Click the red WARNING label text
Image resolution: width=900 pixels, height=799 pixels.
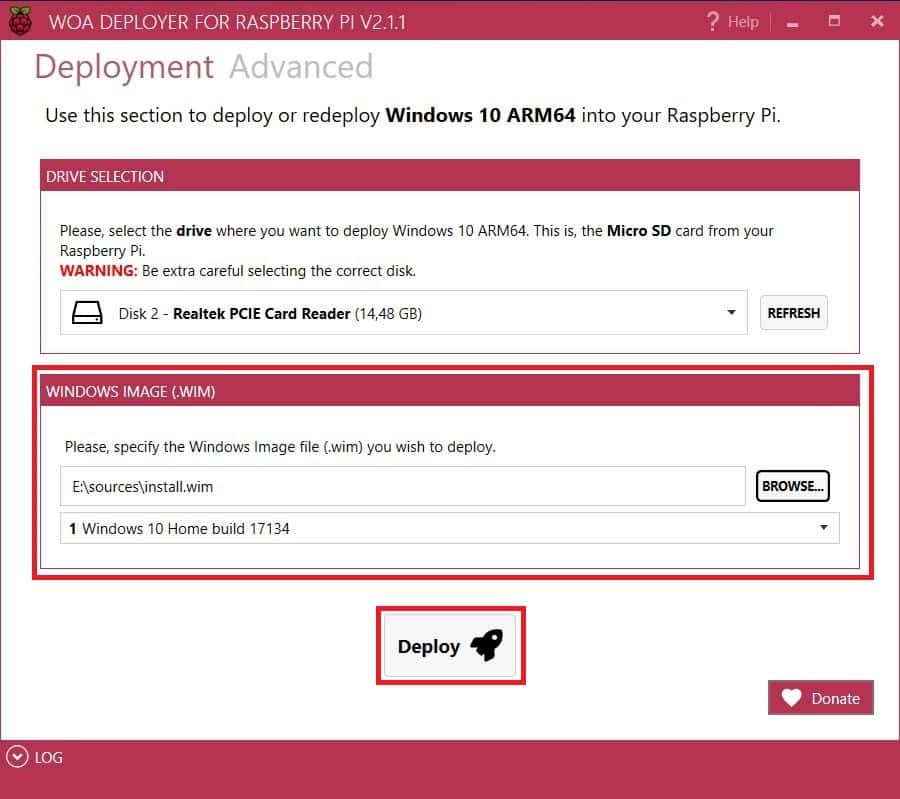[98, 270]
